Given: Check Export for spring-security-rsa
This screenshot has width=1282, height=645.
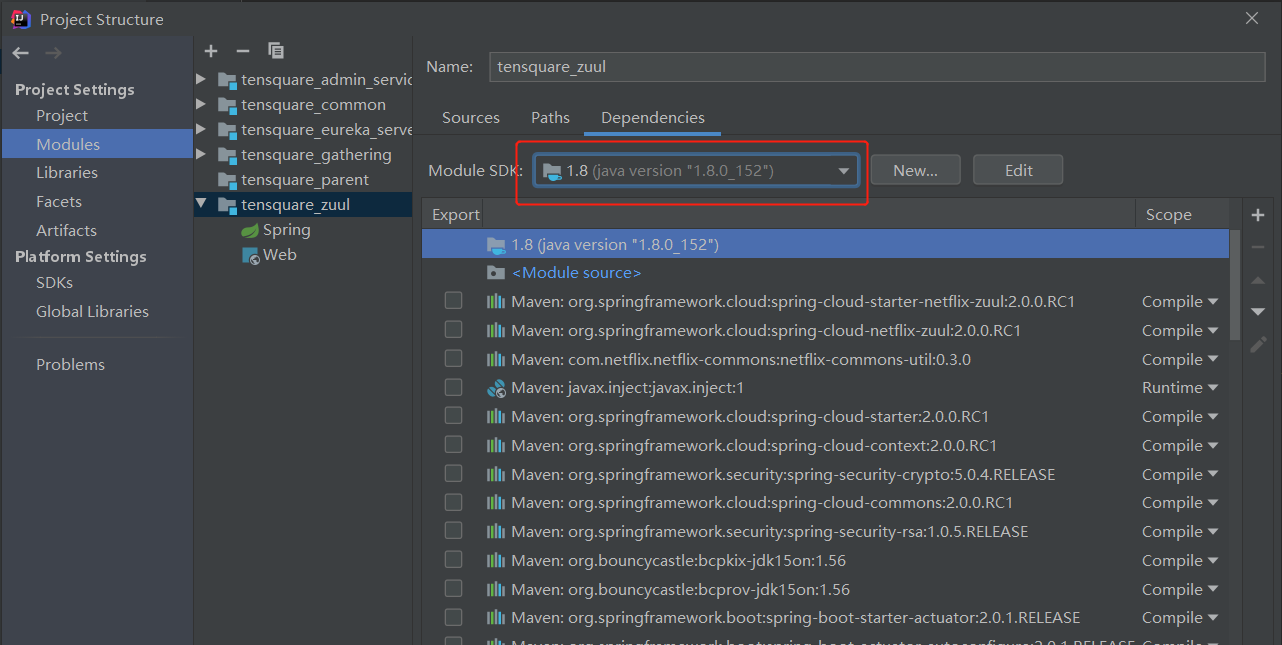Looking at the screenshot, I should [x=453, y=531].
